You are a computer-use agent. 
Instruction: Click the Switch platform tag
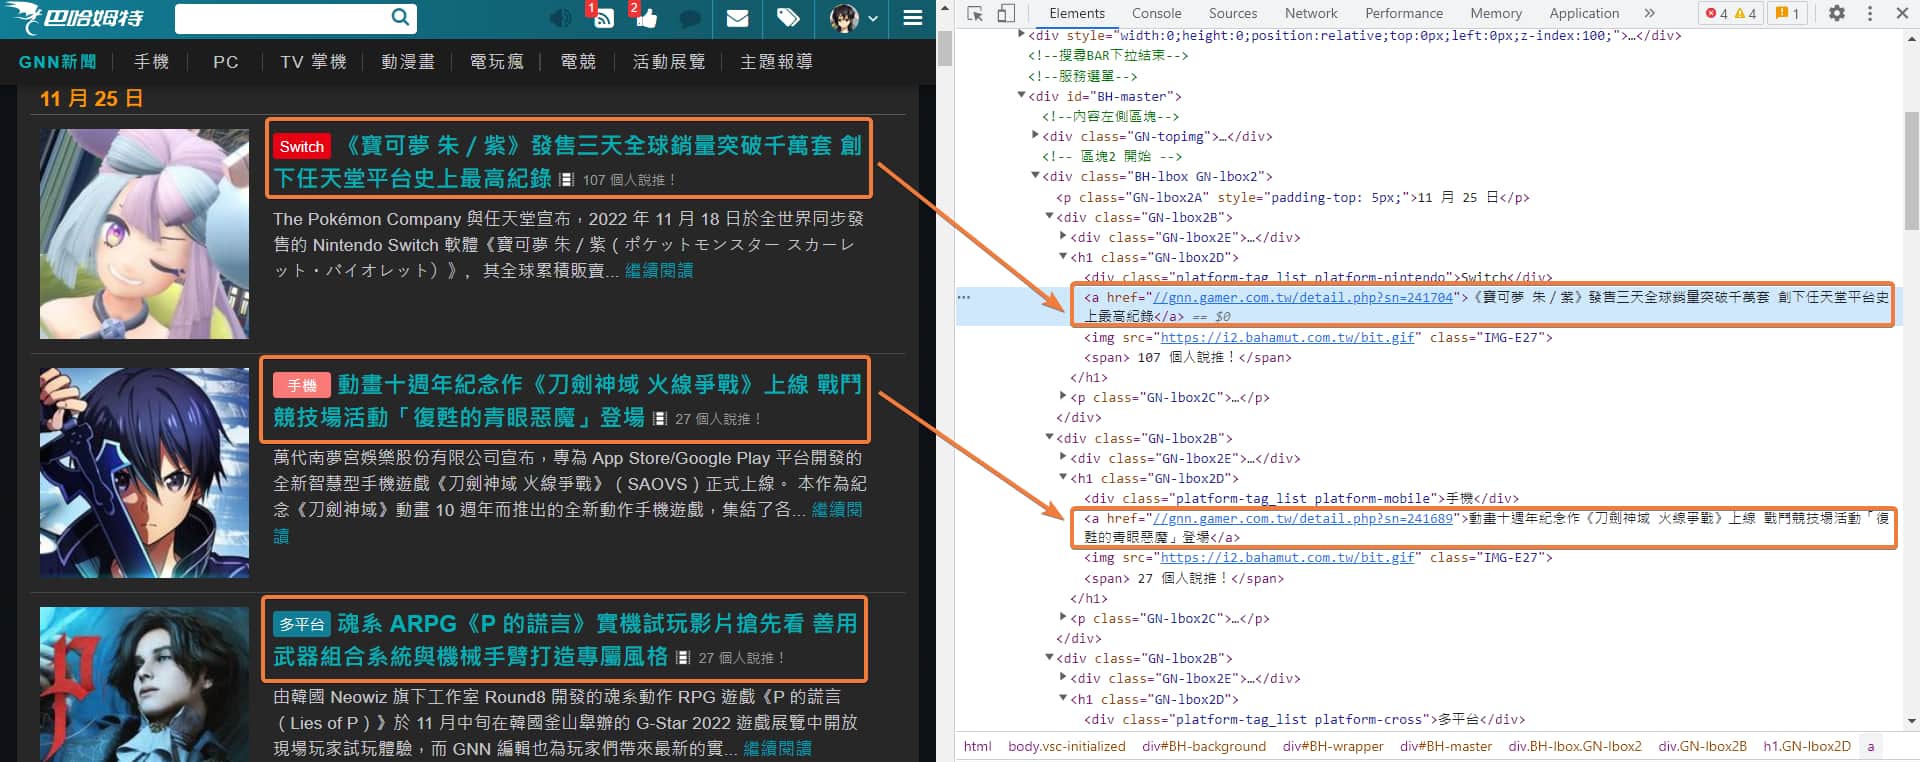point(302,147)
